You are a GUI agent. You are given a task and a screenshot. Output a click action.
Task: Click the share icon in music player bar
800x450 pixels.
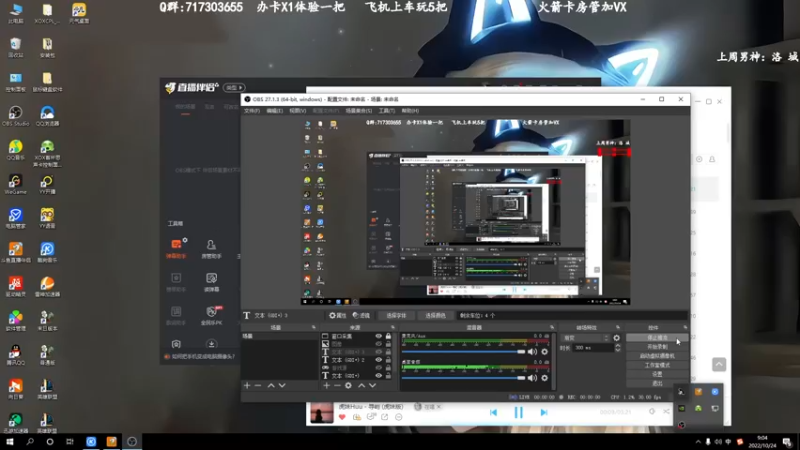385,417
